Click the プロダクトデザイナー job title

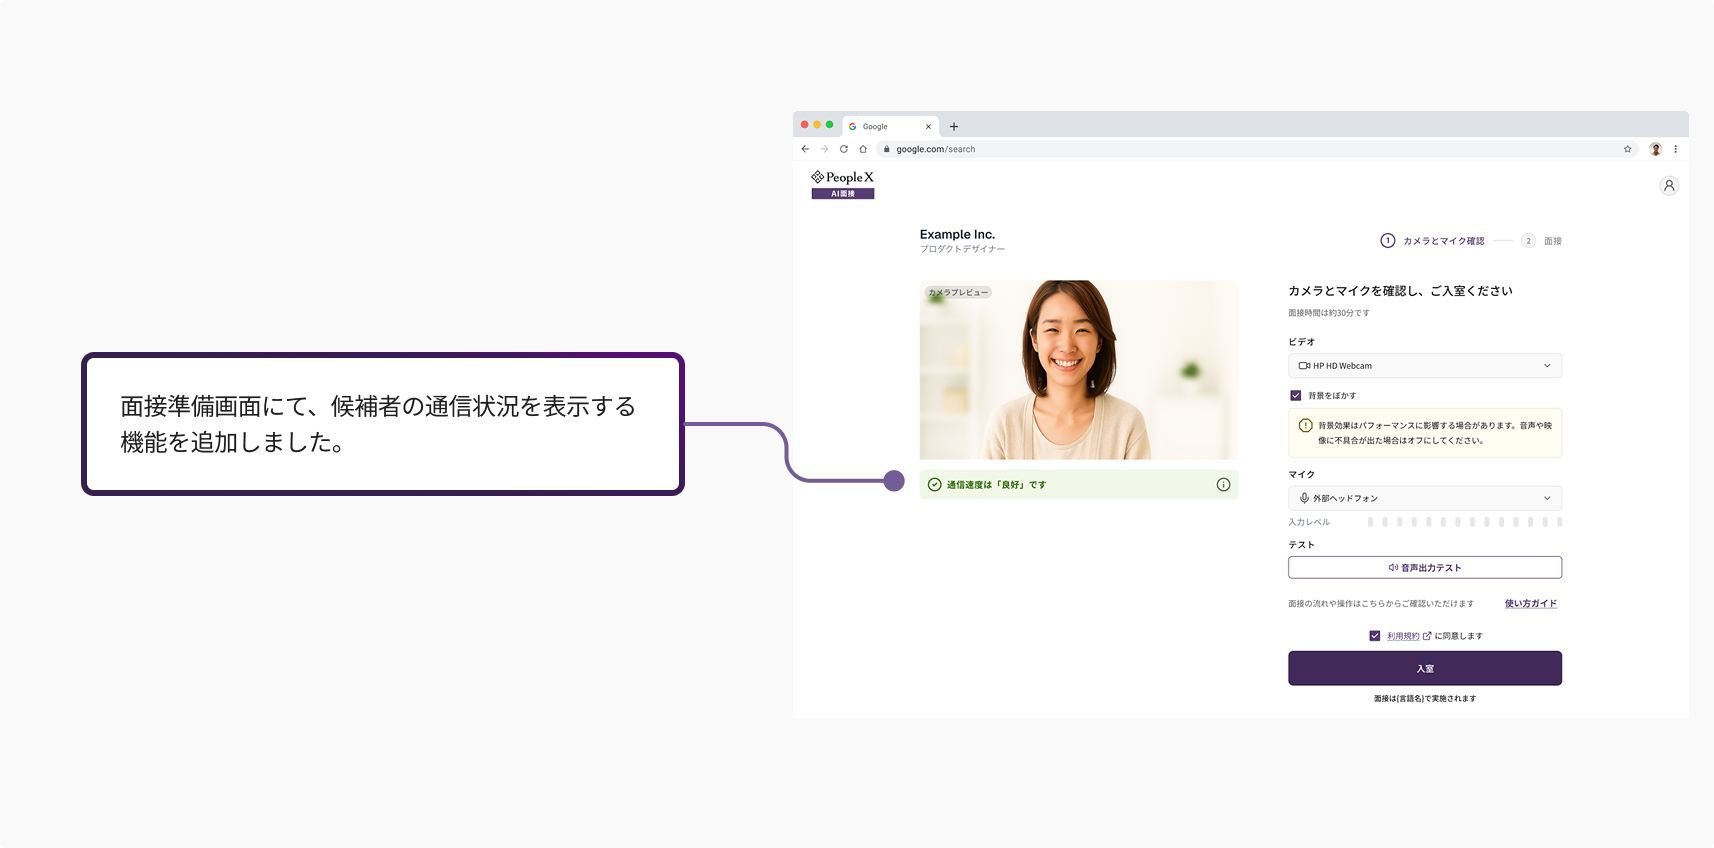(962, 249)
